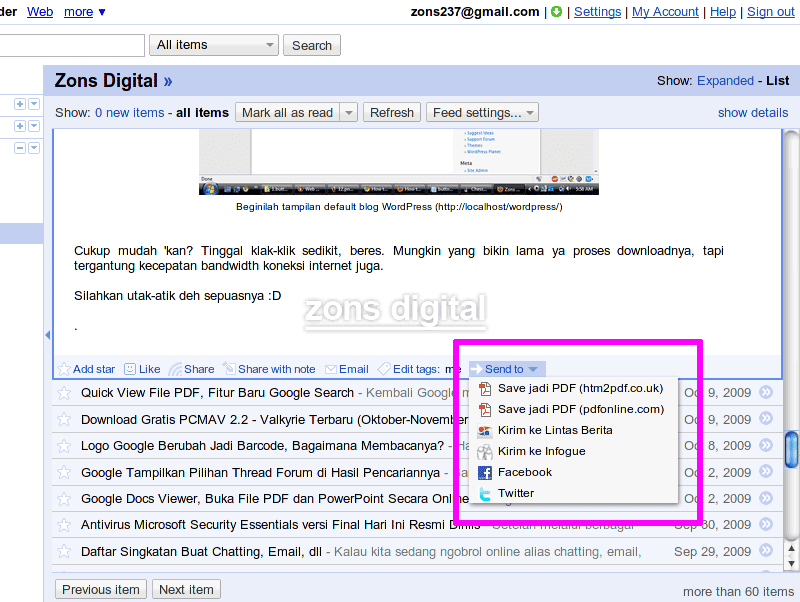
Task: Go to Next item
Action: [x=186, y=589]
